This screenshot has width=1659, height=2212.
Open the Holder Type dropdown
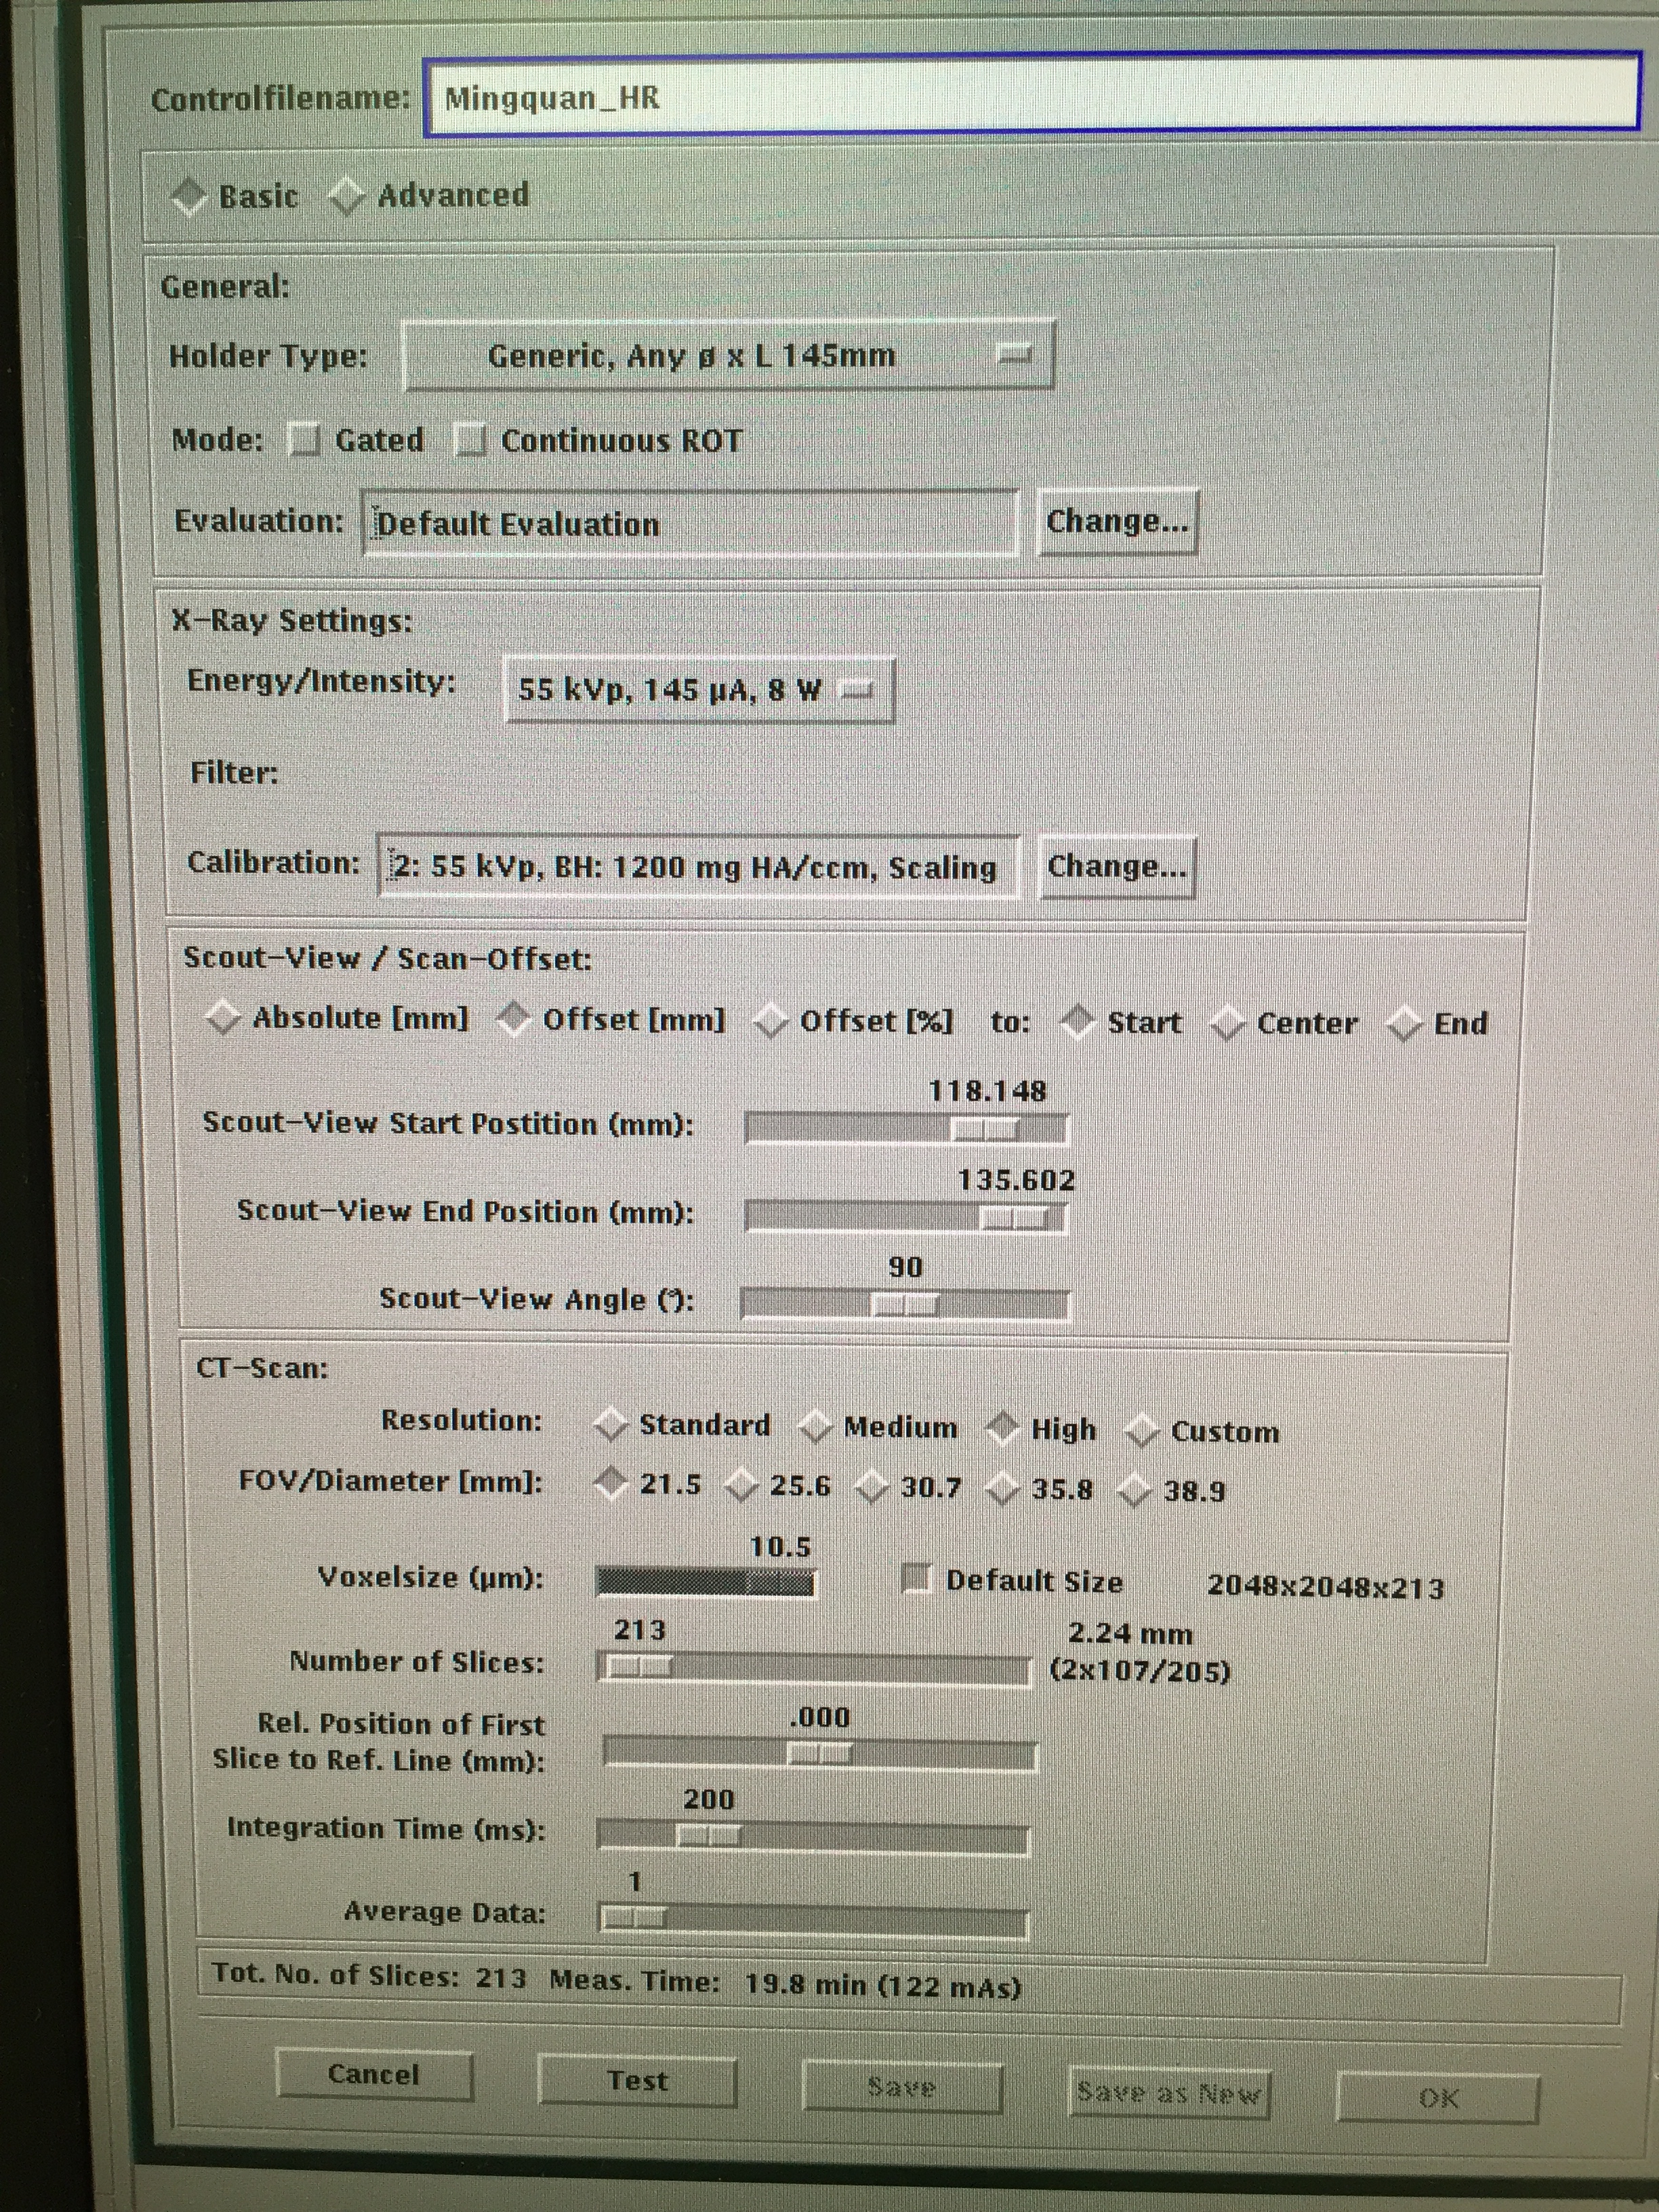(x=727, y=355)
